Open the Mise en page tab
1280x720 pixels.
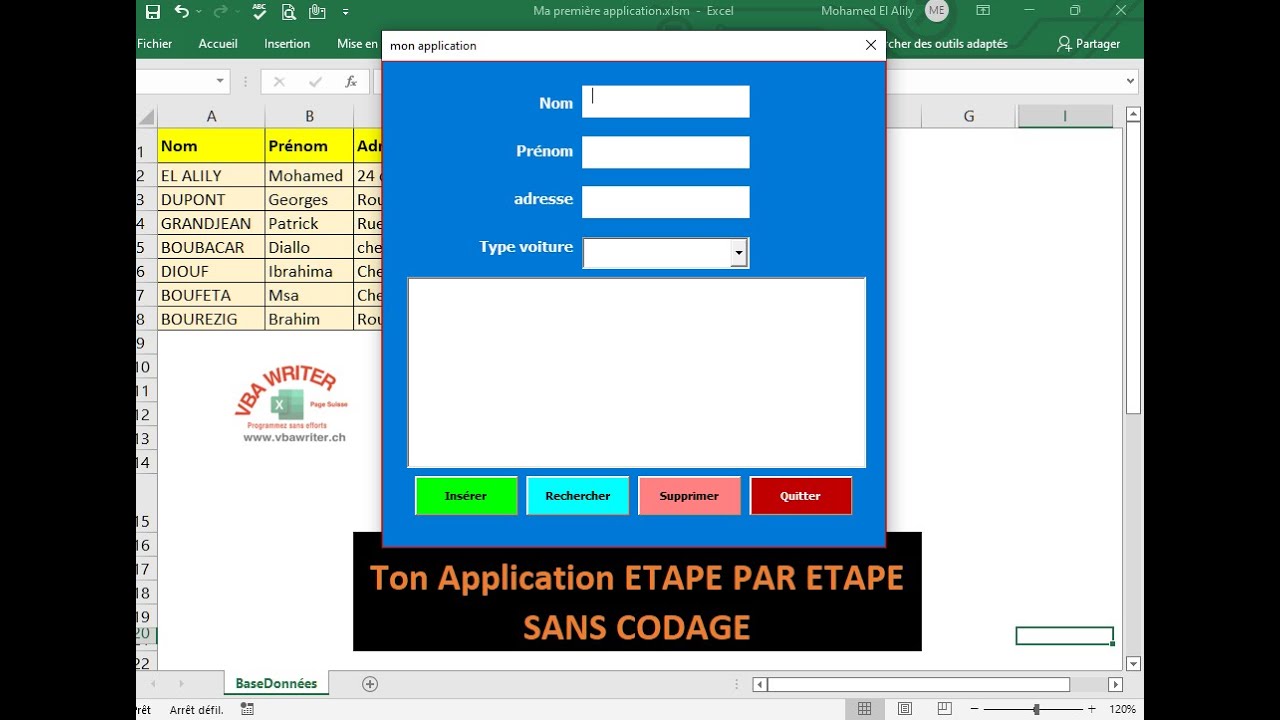pyautogui.click(x=357, y=44)
